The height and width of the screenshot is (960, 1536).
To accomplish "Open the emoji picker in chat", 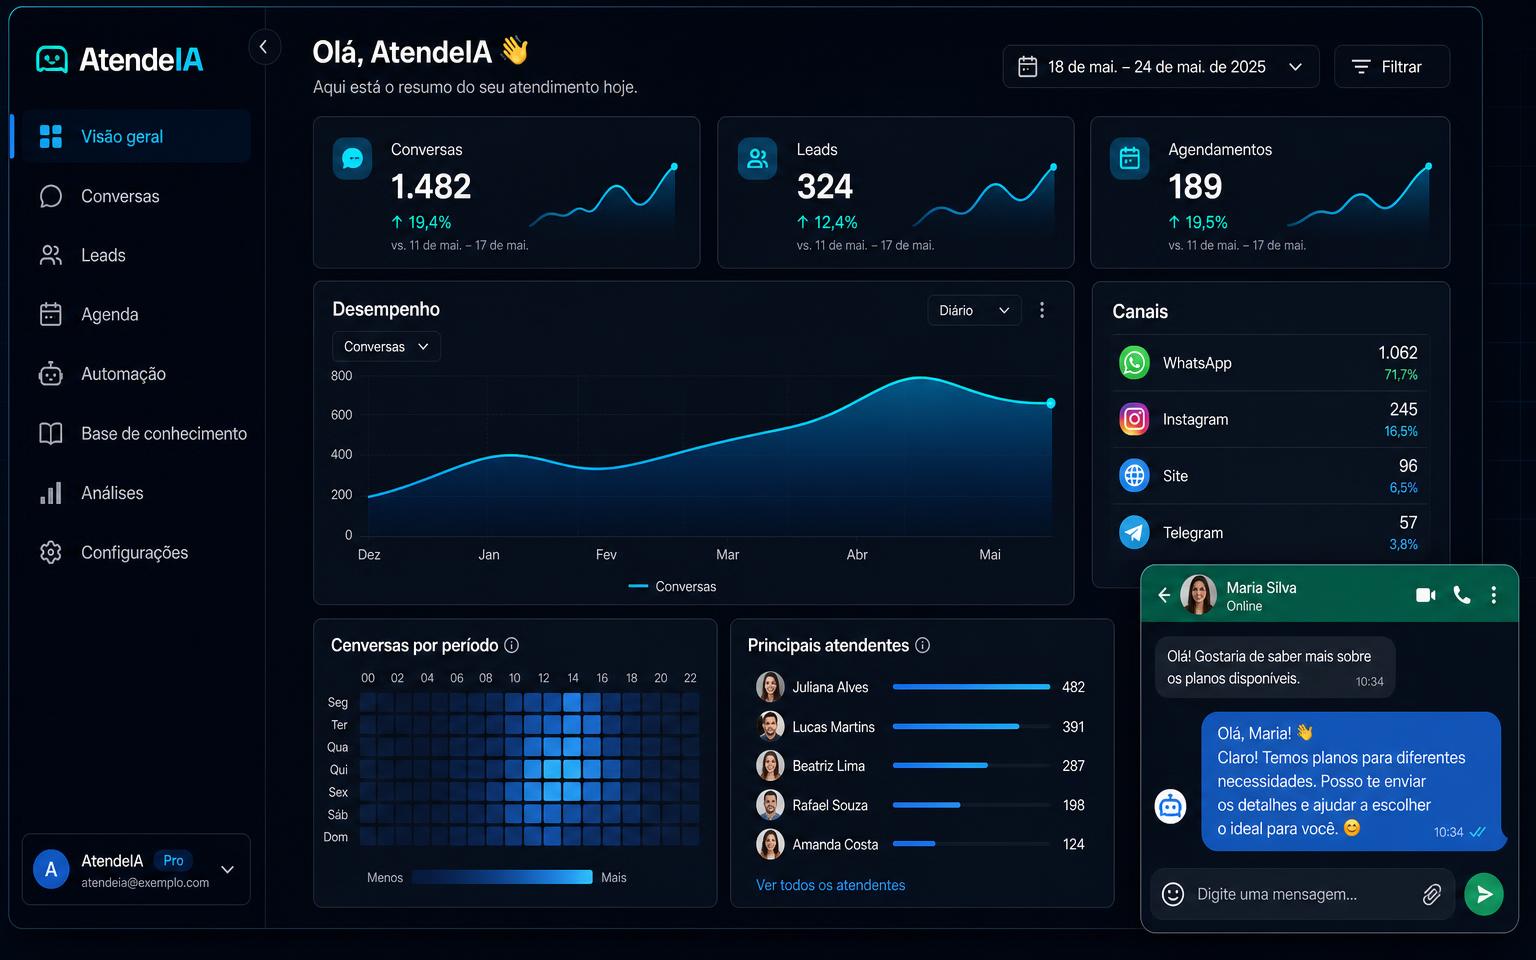I will (1173, 894).
